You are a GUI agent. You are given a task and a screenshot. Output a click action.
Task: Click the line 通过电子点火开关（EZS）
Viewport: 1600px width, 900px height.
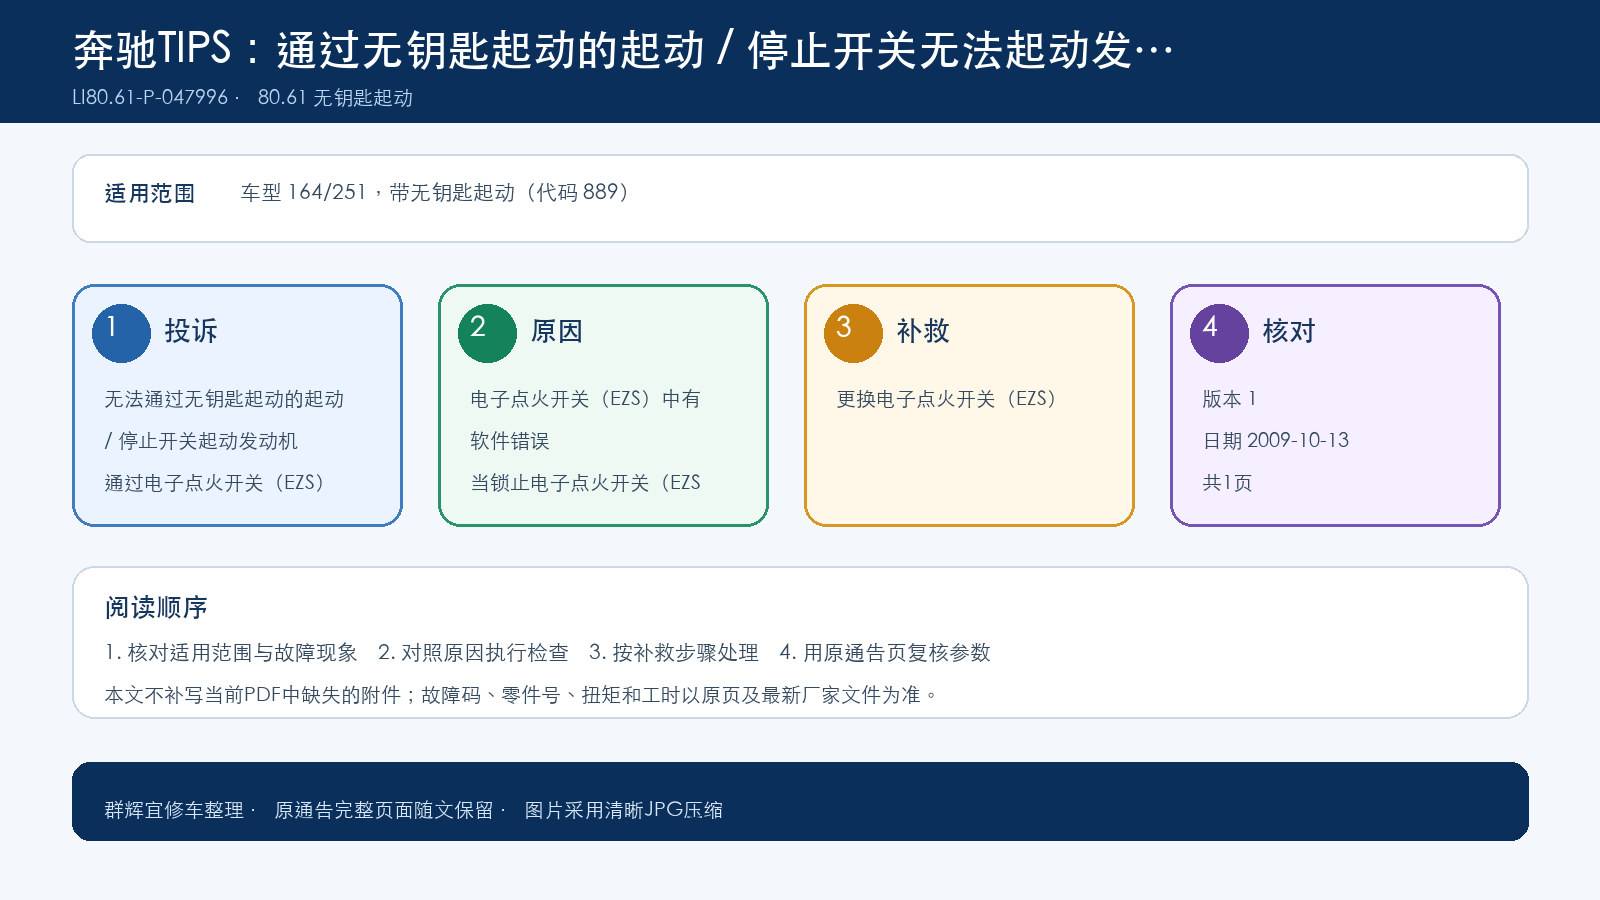[214, 483]
